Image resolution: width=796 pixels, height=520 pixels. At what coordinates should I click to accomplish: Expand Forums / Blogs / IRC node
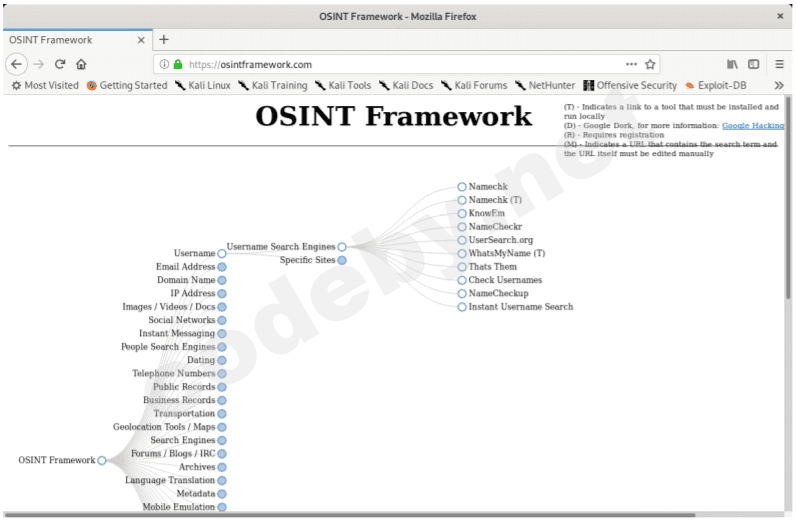click(222, 454)
